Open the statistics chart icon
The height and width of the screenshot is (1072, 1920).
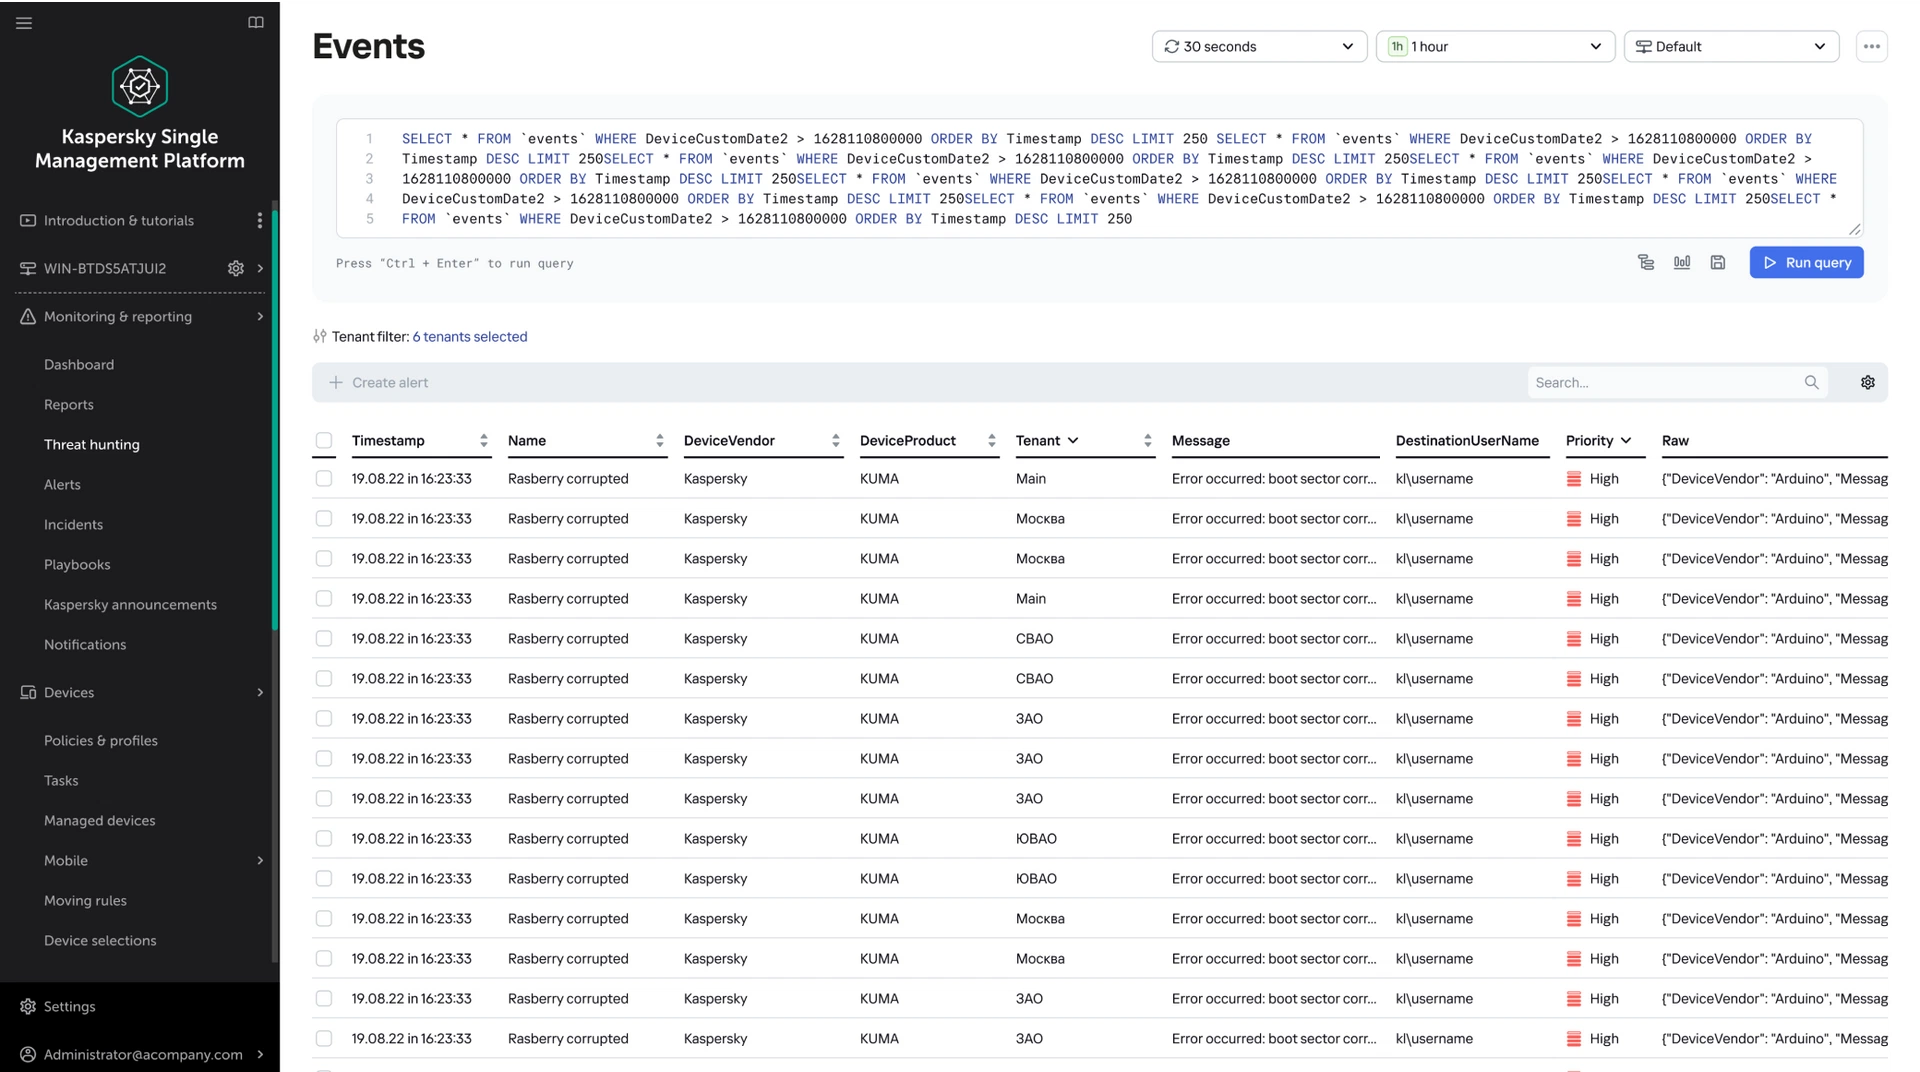pyautogui.click(x=1682, y=263)
